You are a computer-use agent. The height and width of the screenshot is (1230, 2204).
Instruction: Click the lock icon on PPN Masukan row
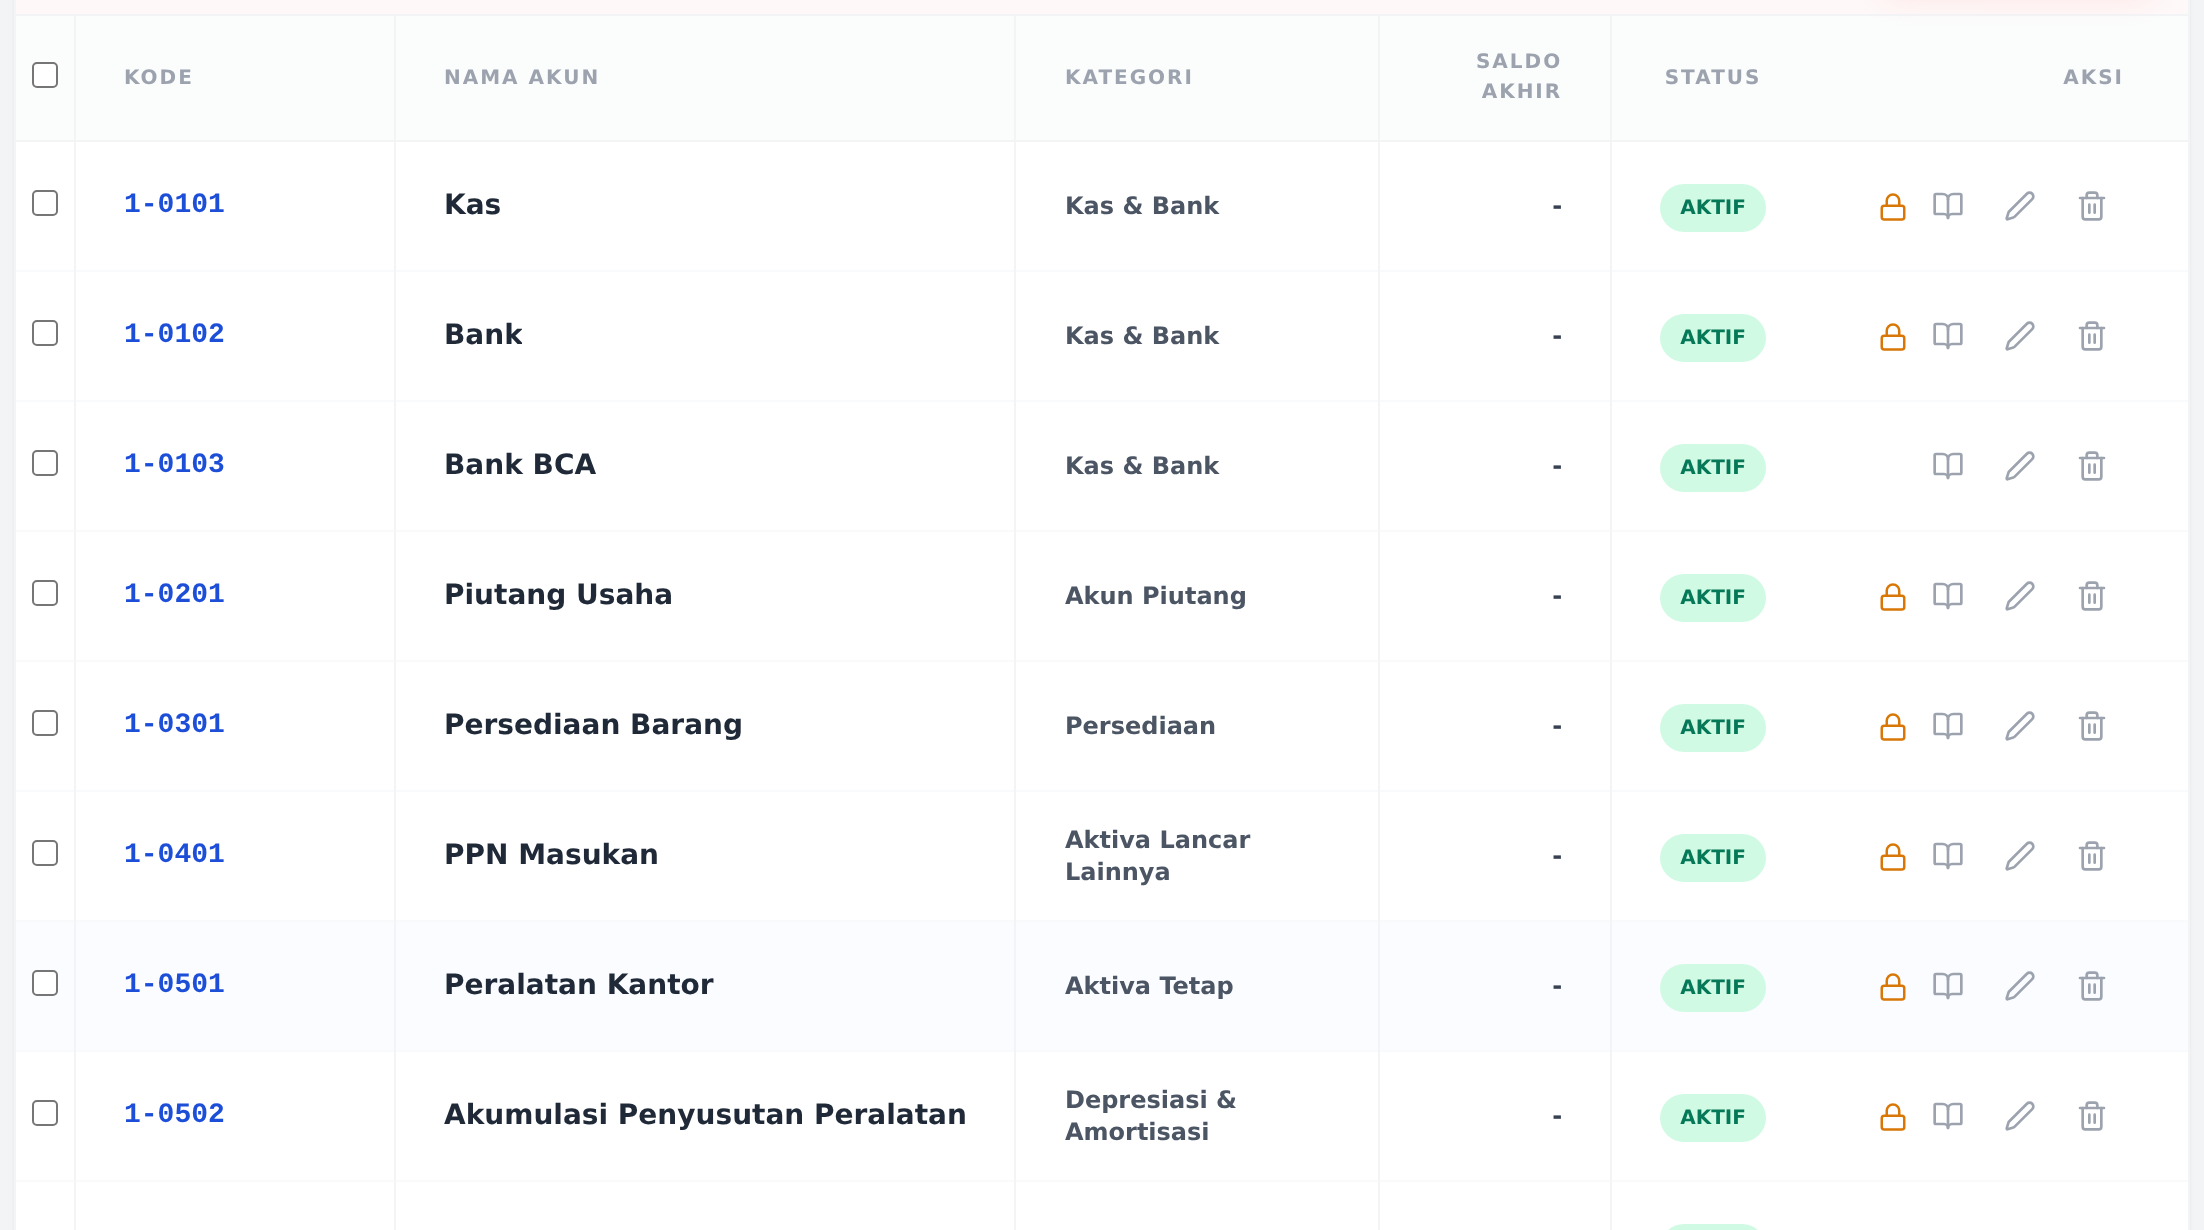pos(1892,857)
